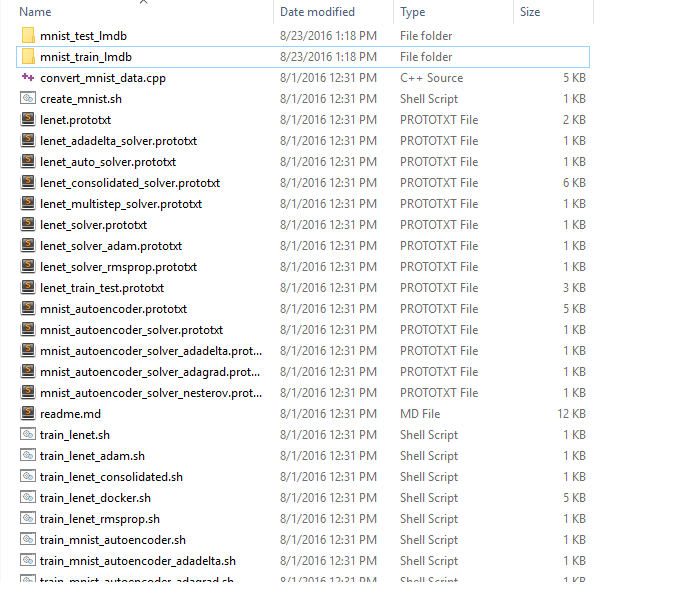Click the mnist_autoencoder.prototxt file icon
The width and height of the screenshot is (682, 593).
(x=28, y=308)
